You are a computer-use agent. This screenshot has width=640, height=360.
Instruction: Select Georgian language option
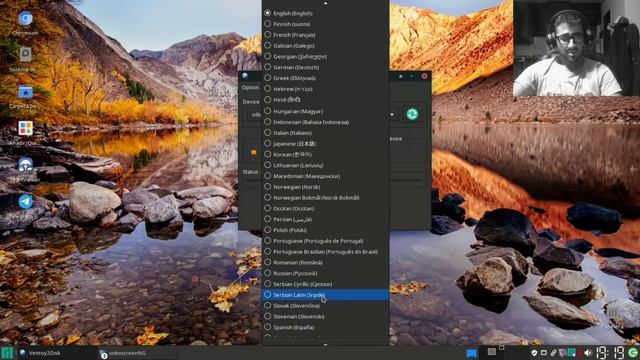point(325,56)
